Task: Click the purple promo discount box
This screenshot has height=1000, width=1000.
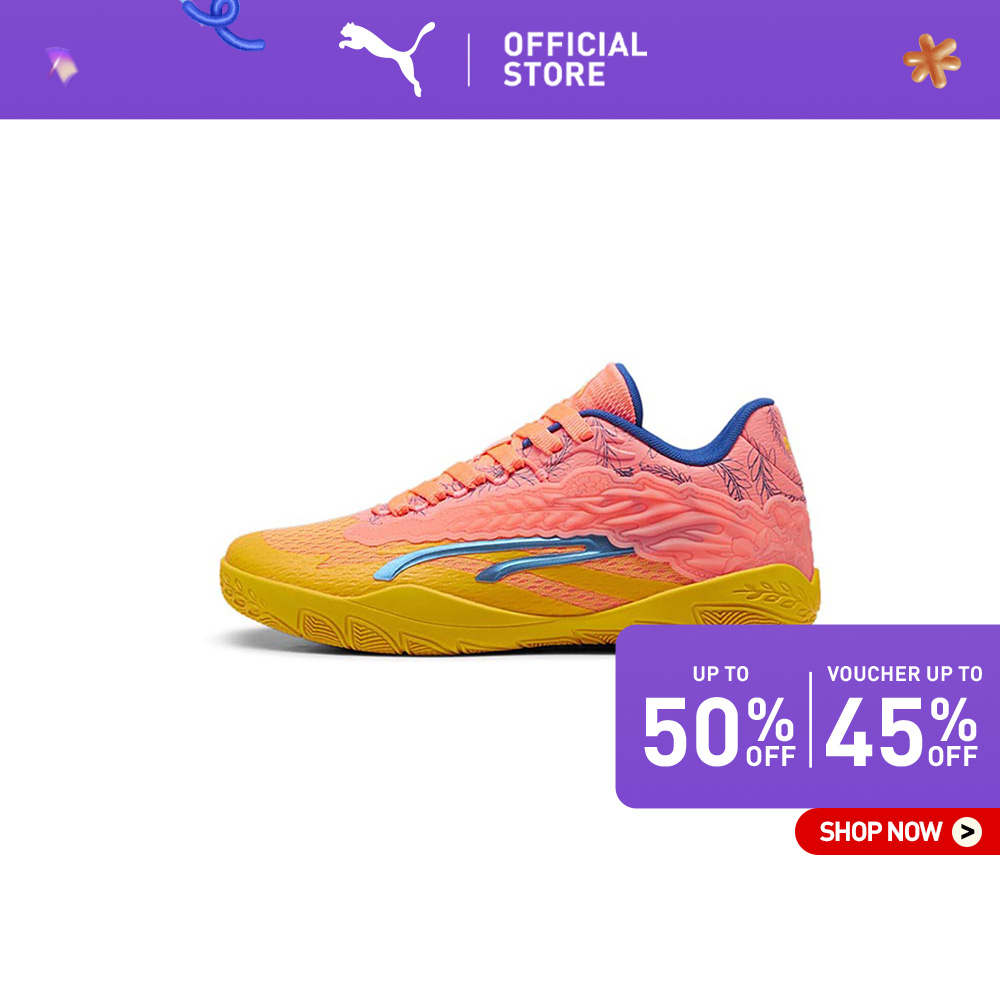Action: [x=807, y=716]
